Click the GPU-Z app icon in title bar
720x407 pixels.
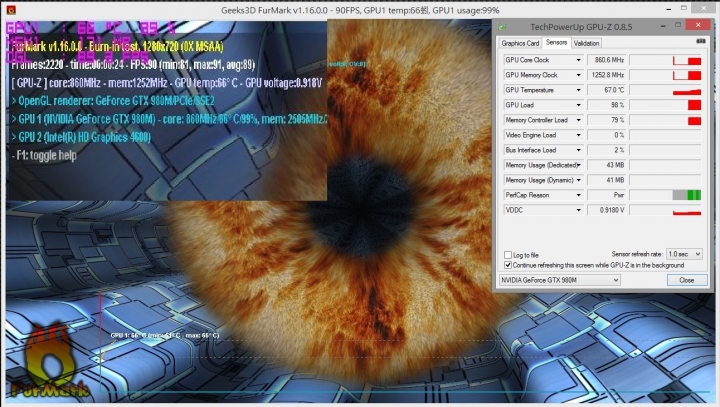coord(502,27)
